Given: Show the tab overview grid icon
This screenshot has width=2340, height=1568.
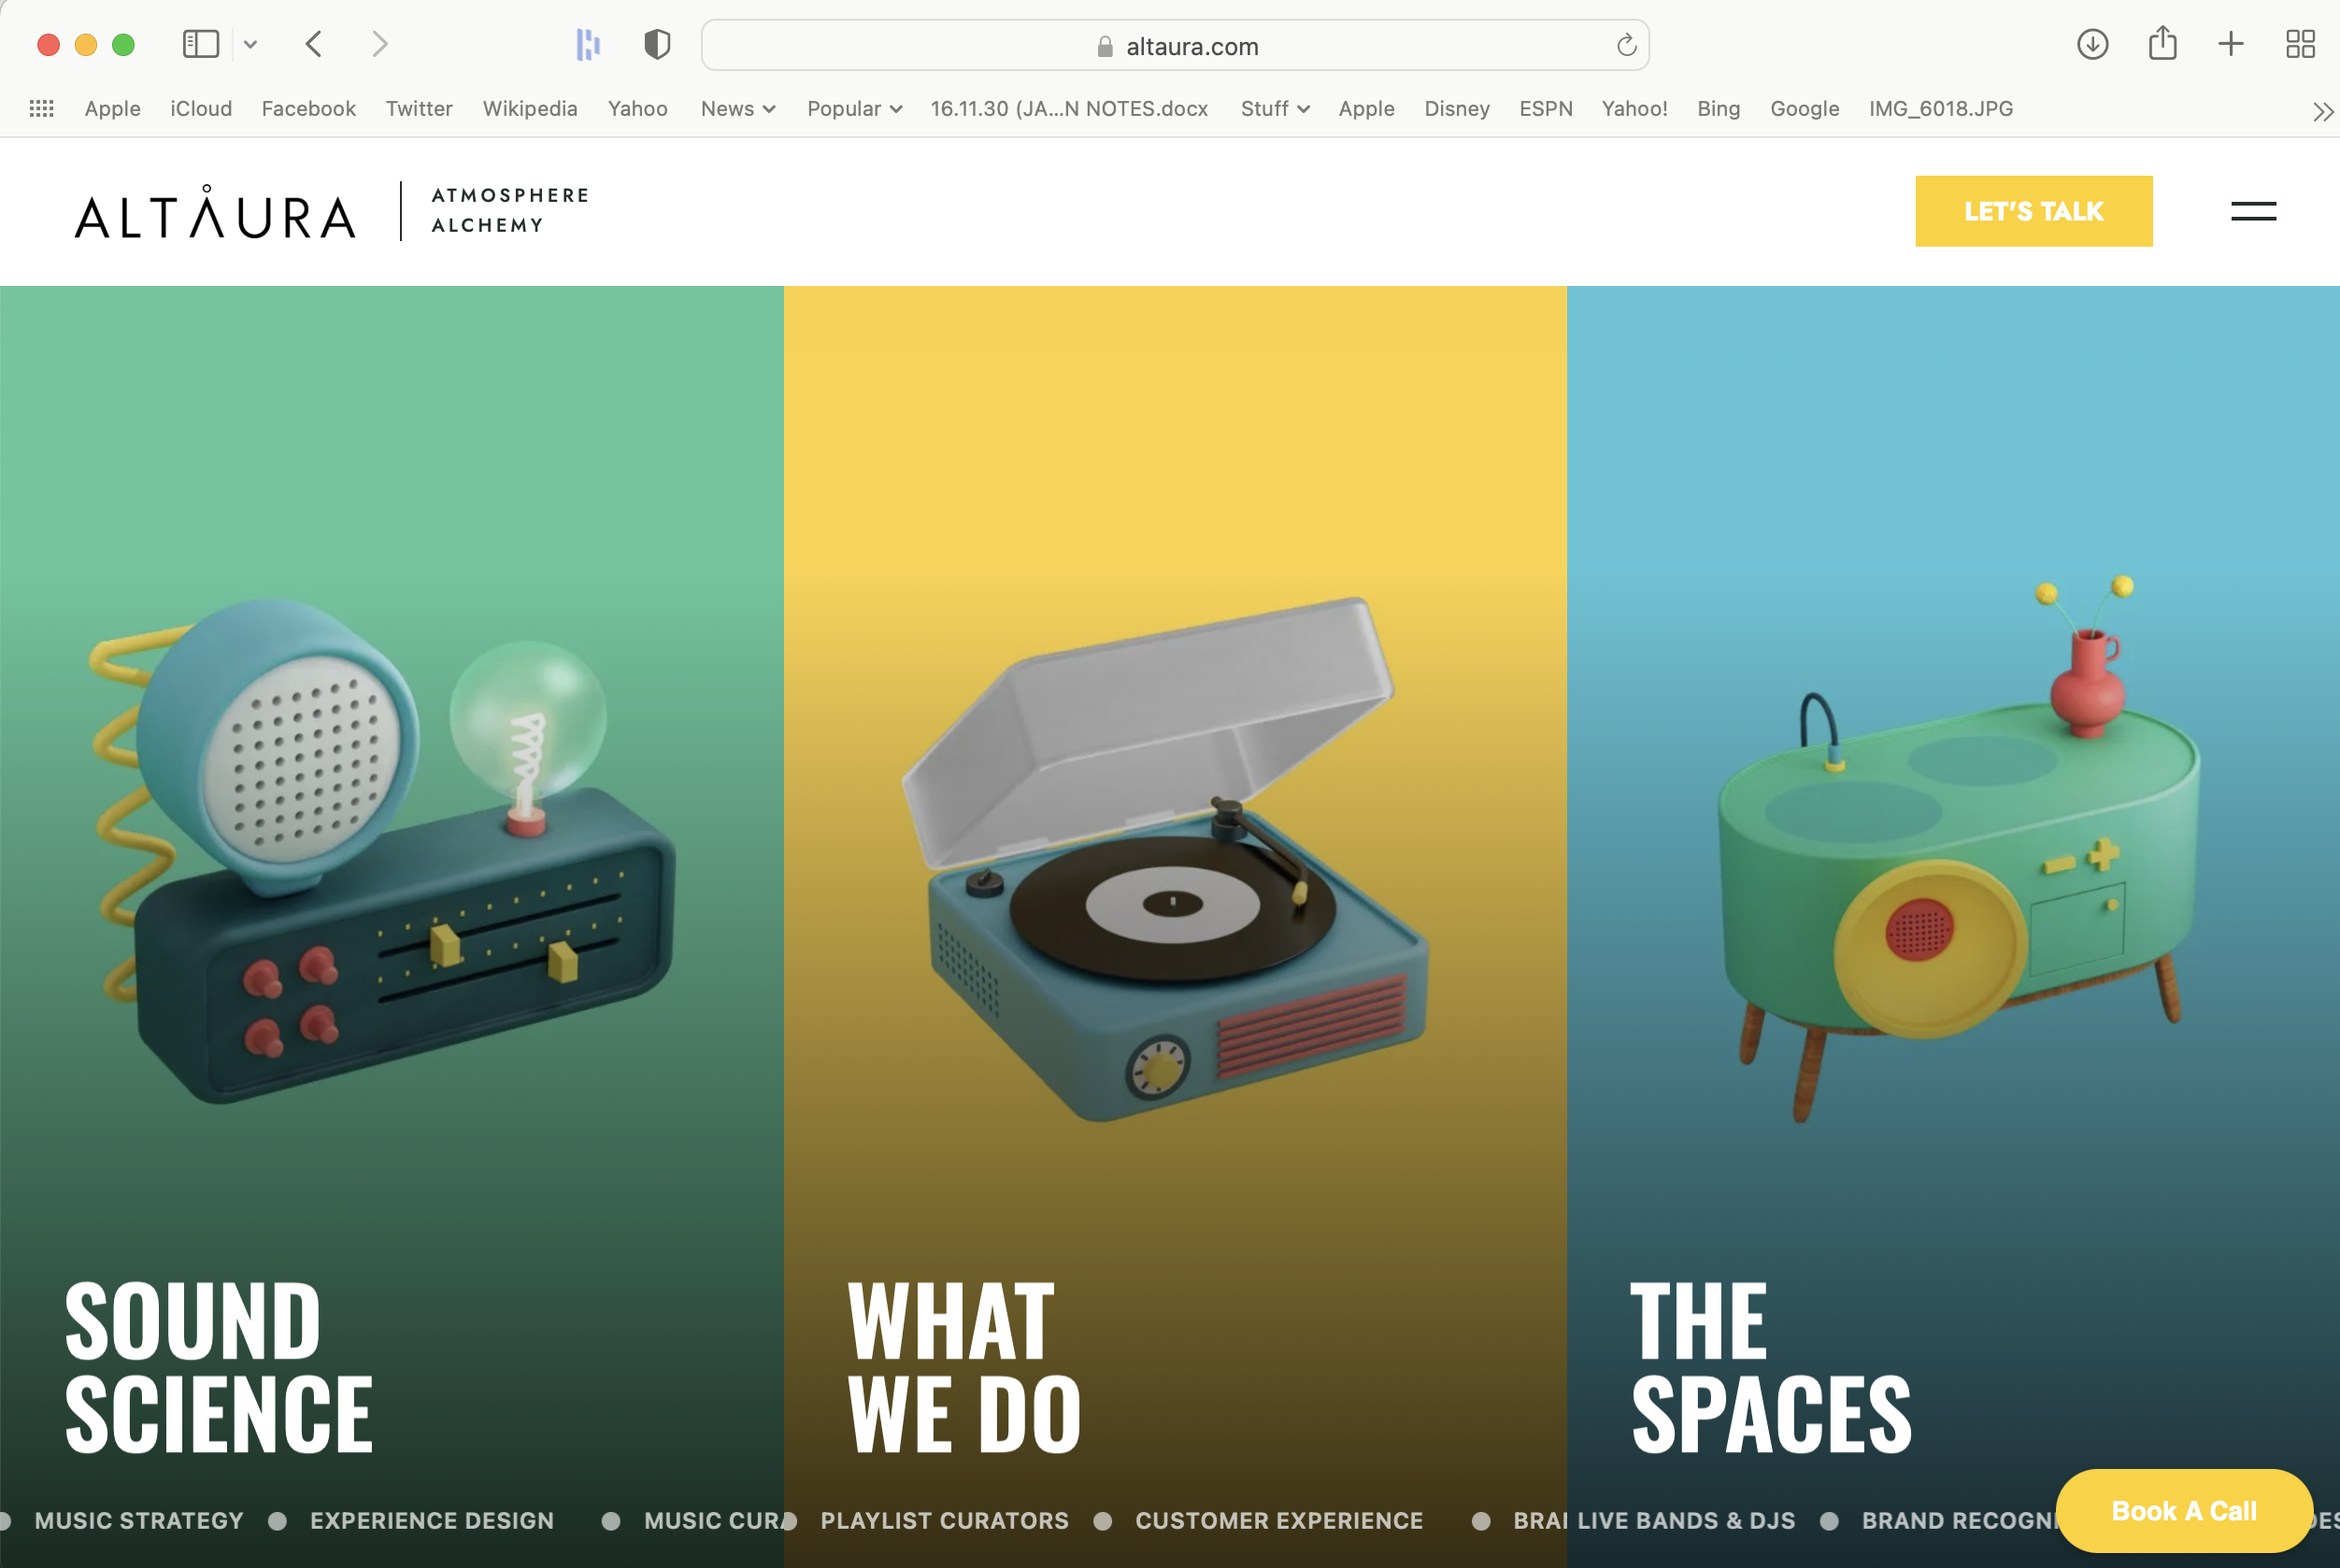Looking at the screenshot, I should click(2300, 44).
